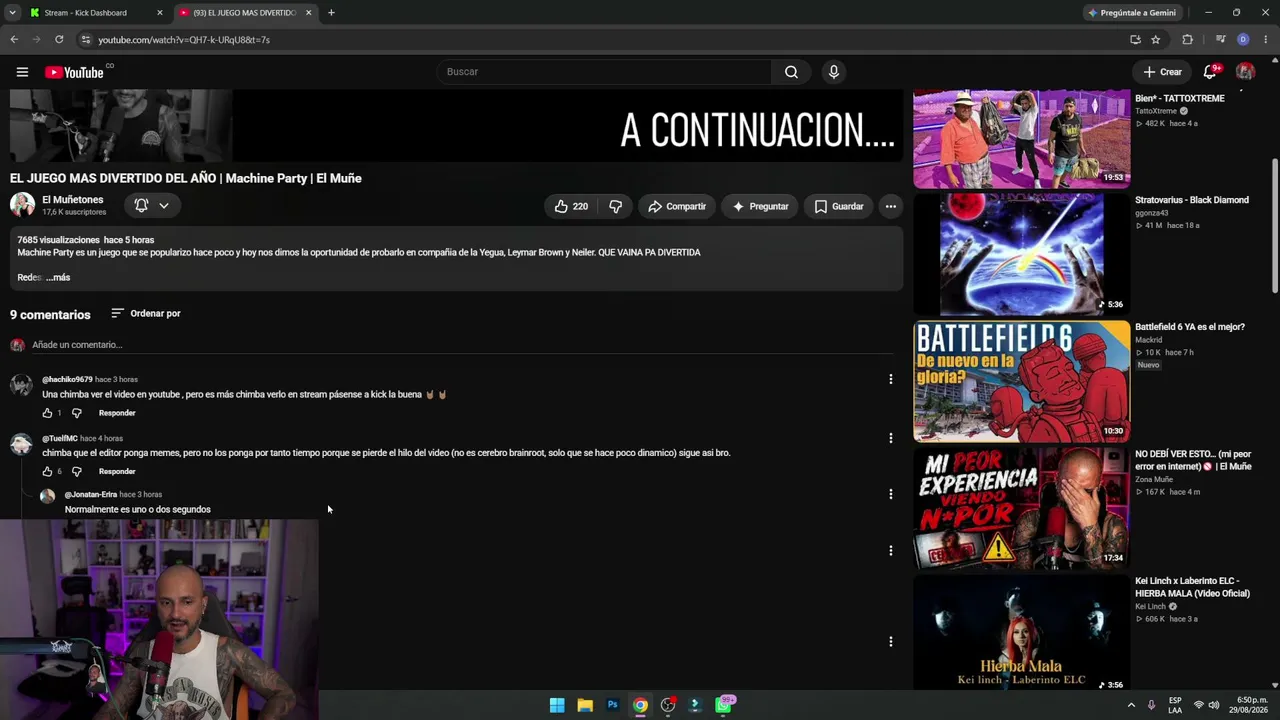
Task: Click the Preguntar button
Action: pyautogui.click(x=760, y=206)
